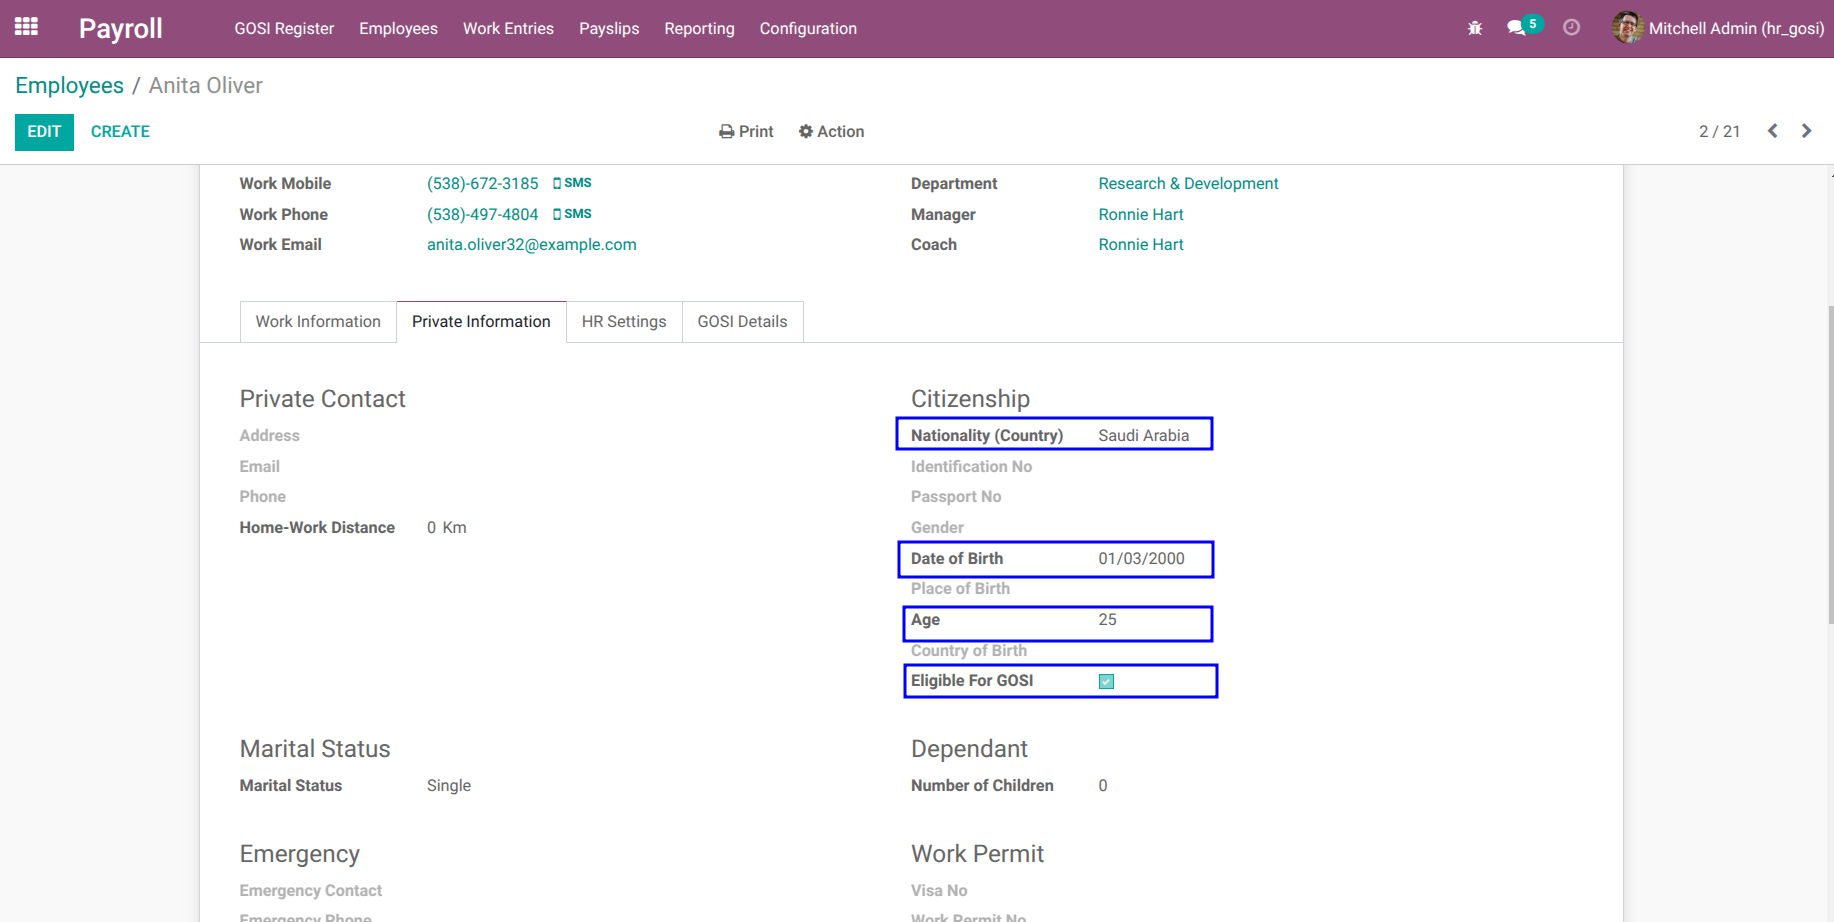Open the apps grid menu
The height and width of the screenshot is (922, 1834).
pos(27,27)
